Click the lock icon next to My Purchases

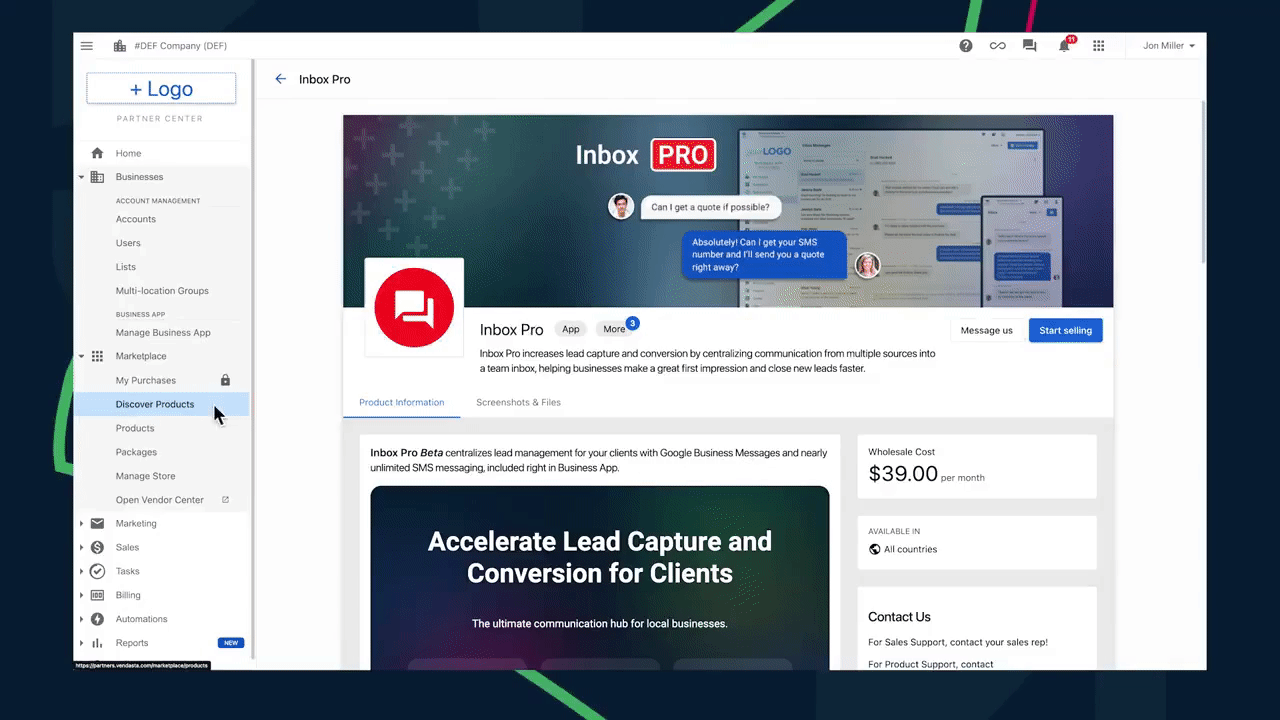click(x=225, y=380)
